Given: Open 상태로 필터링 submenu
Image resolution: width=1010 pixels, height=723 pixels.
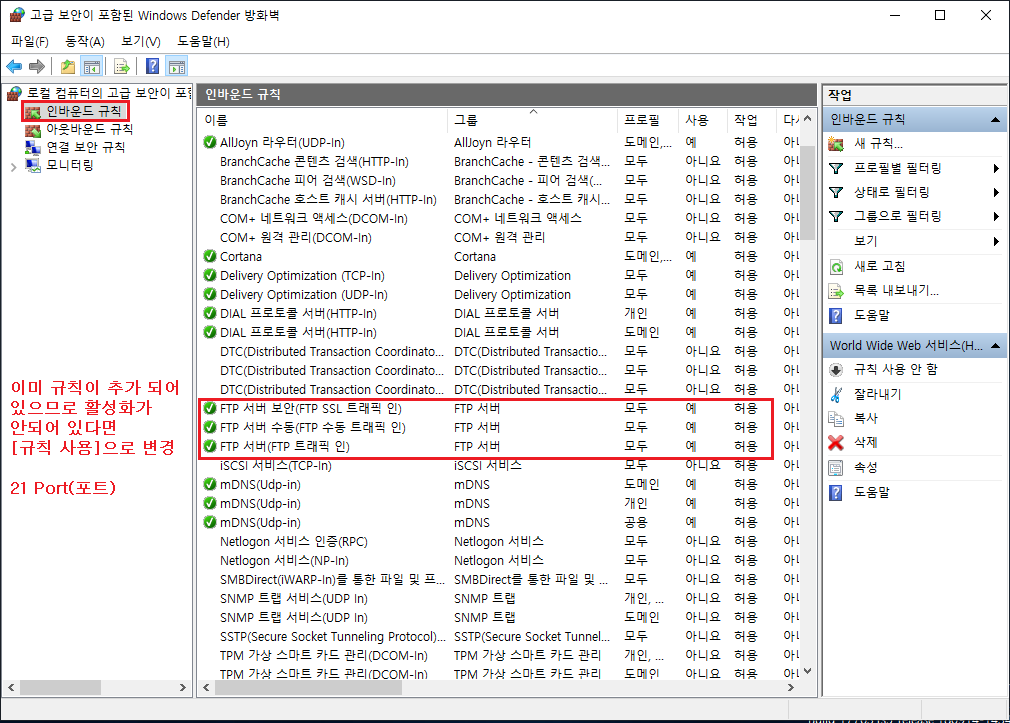Looking at the screenshot, I should (891, 192).
